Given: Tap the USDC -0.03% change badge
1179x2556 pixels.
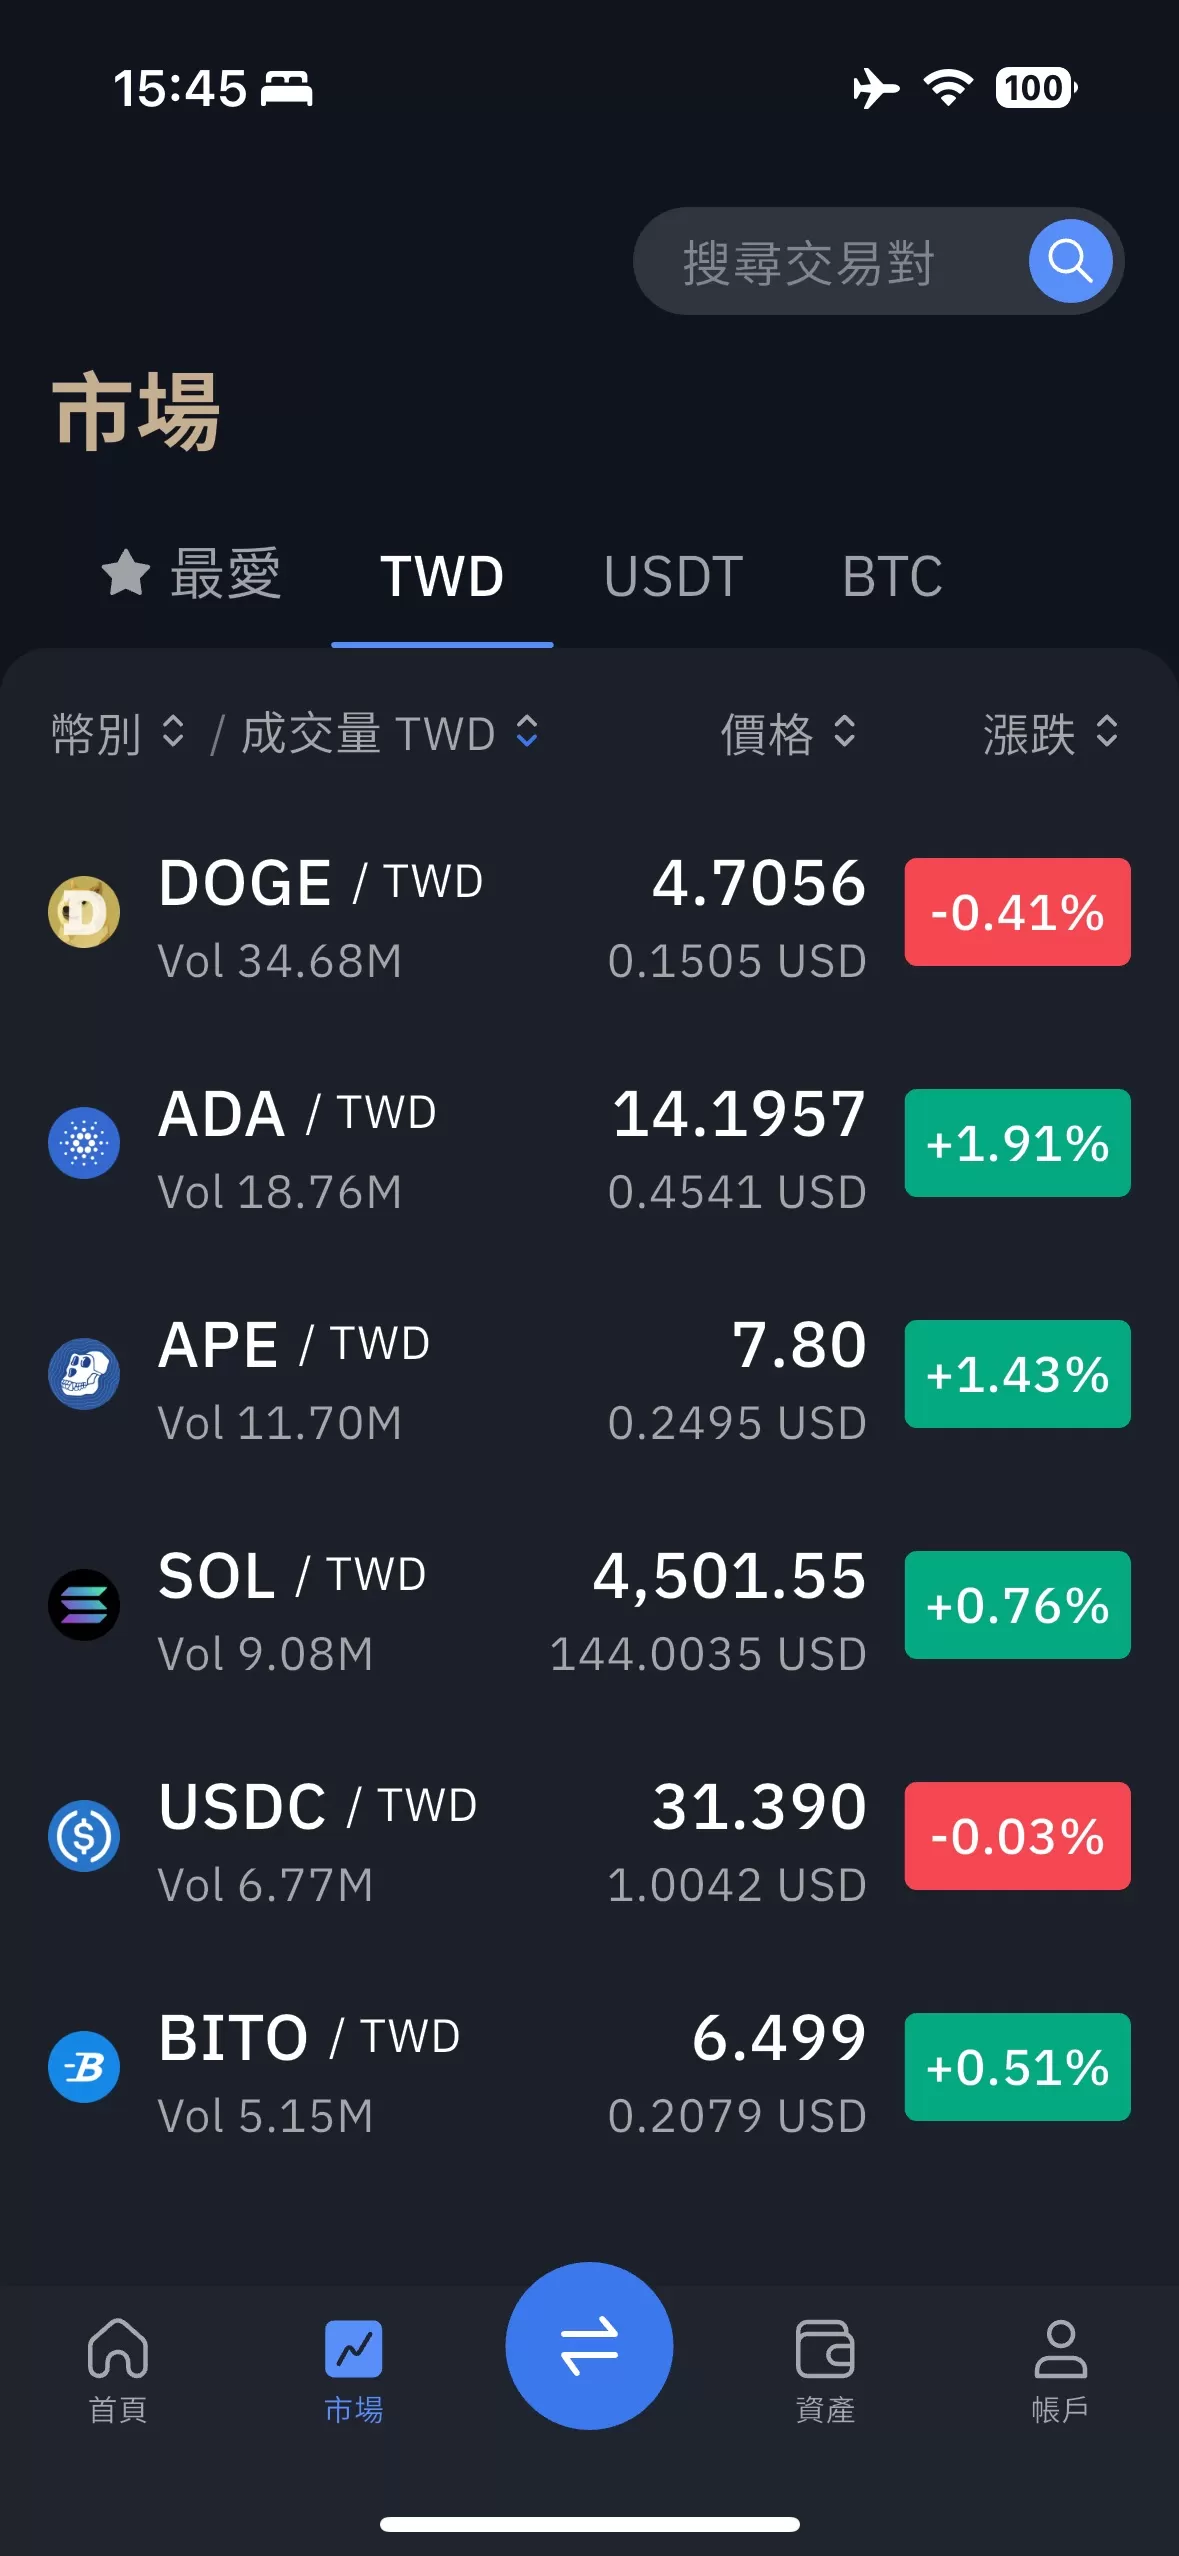Looking at the screenshot, I should pos(1017,1836).
